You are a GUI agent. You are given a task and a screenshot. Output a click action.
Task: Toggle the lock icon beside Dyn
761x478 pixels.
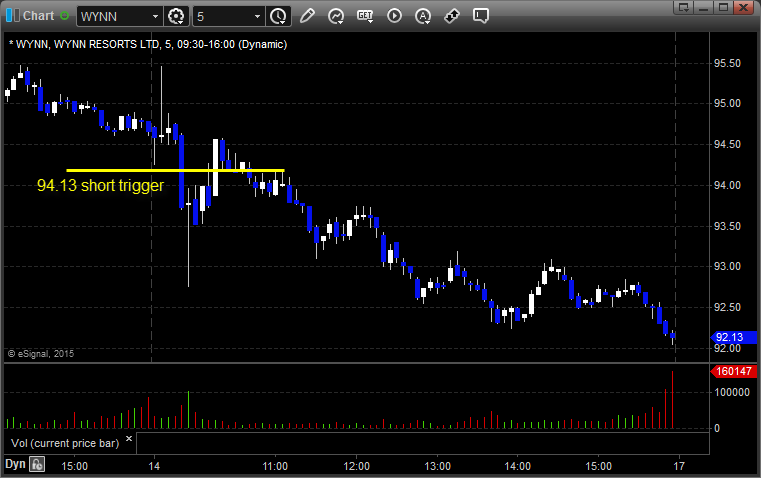coord(37,464)
